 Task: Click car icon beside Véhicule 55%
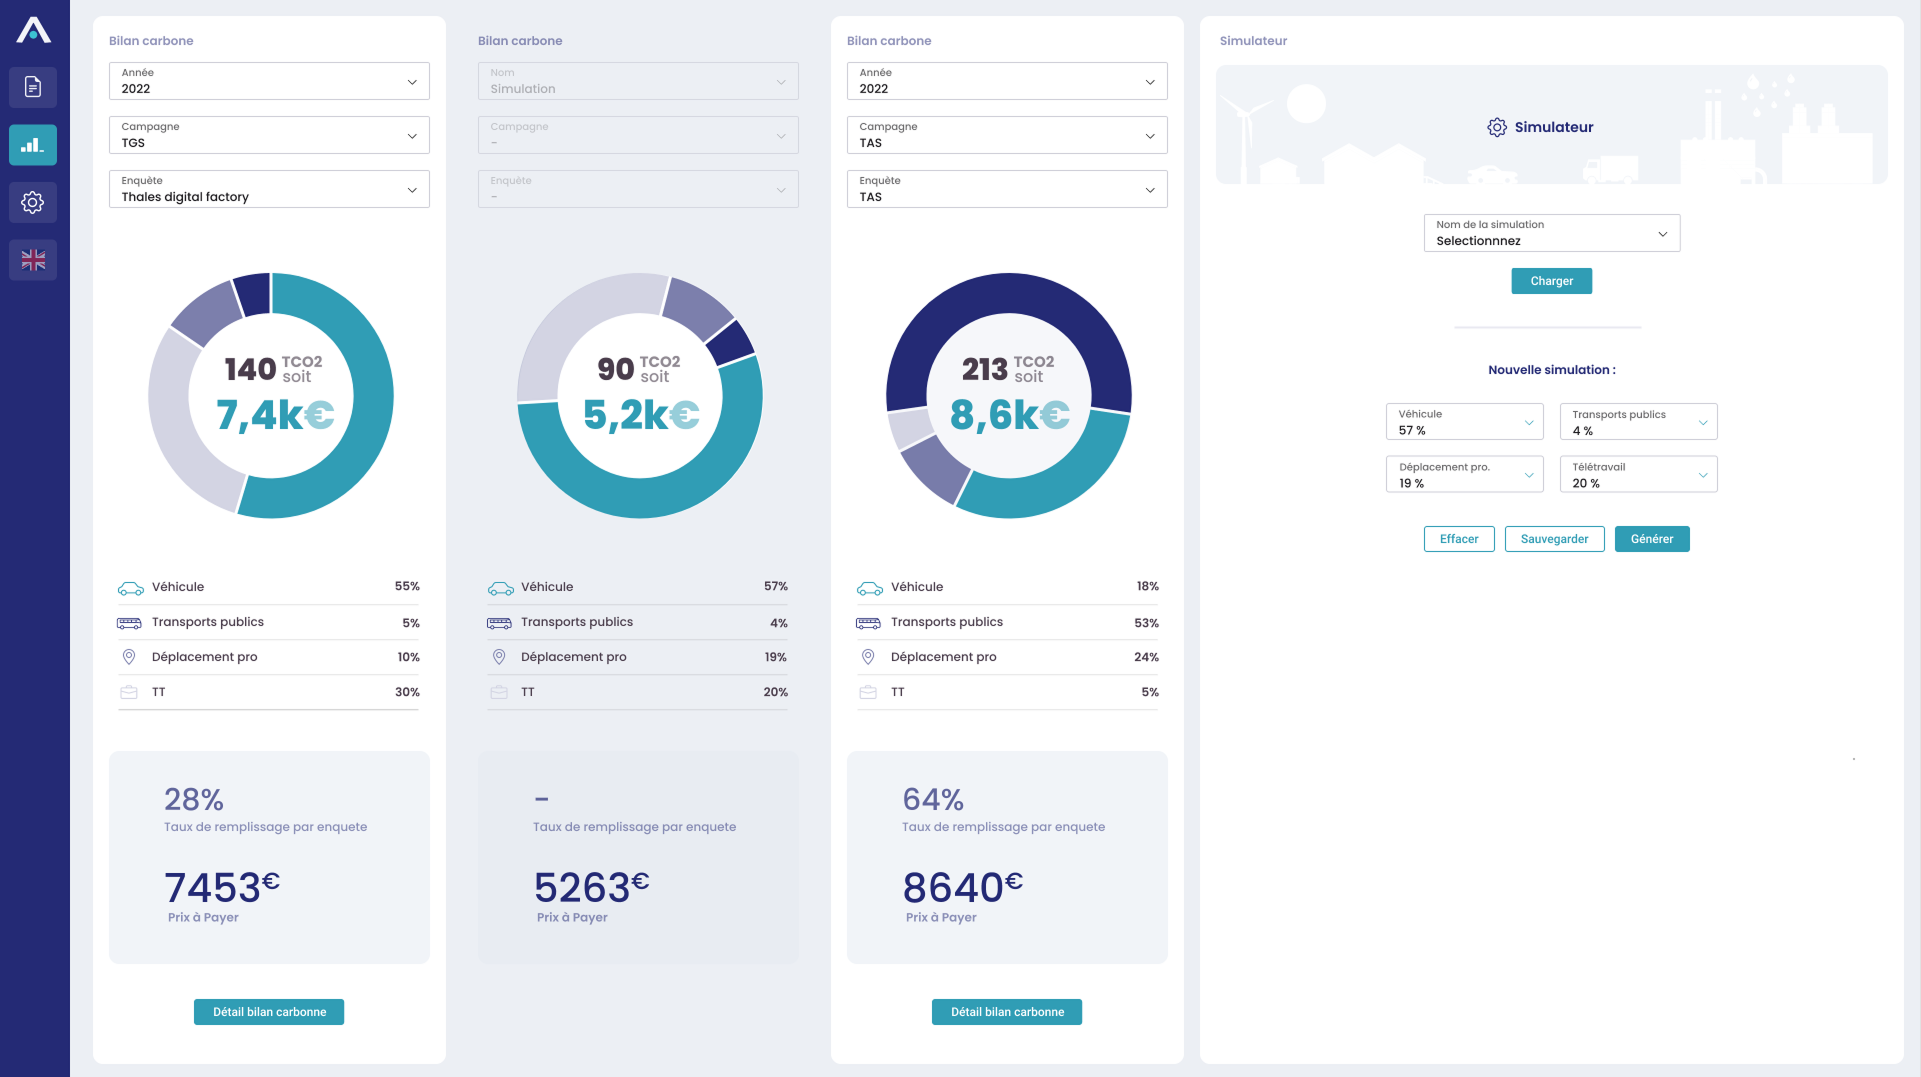coord(130,588)
